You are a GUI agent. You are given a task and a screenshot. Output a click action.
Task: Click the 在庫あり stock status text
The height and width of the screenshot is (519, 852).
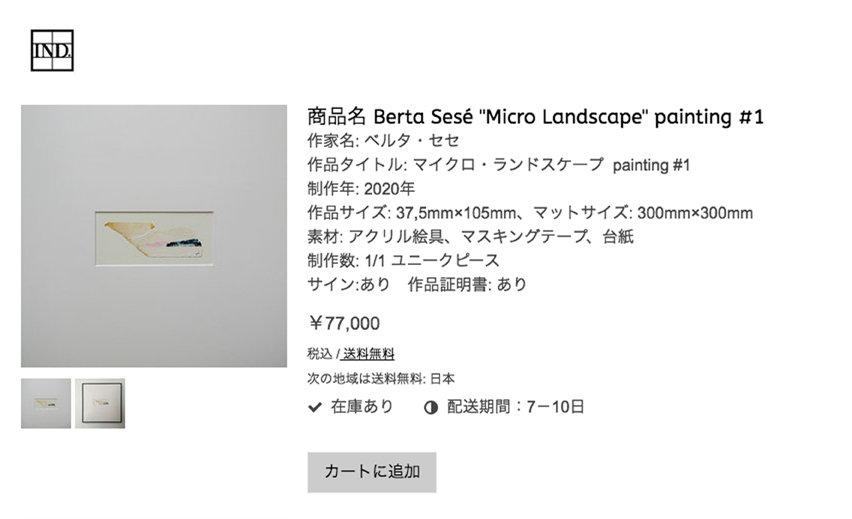click(x=362, y=407)
